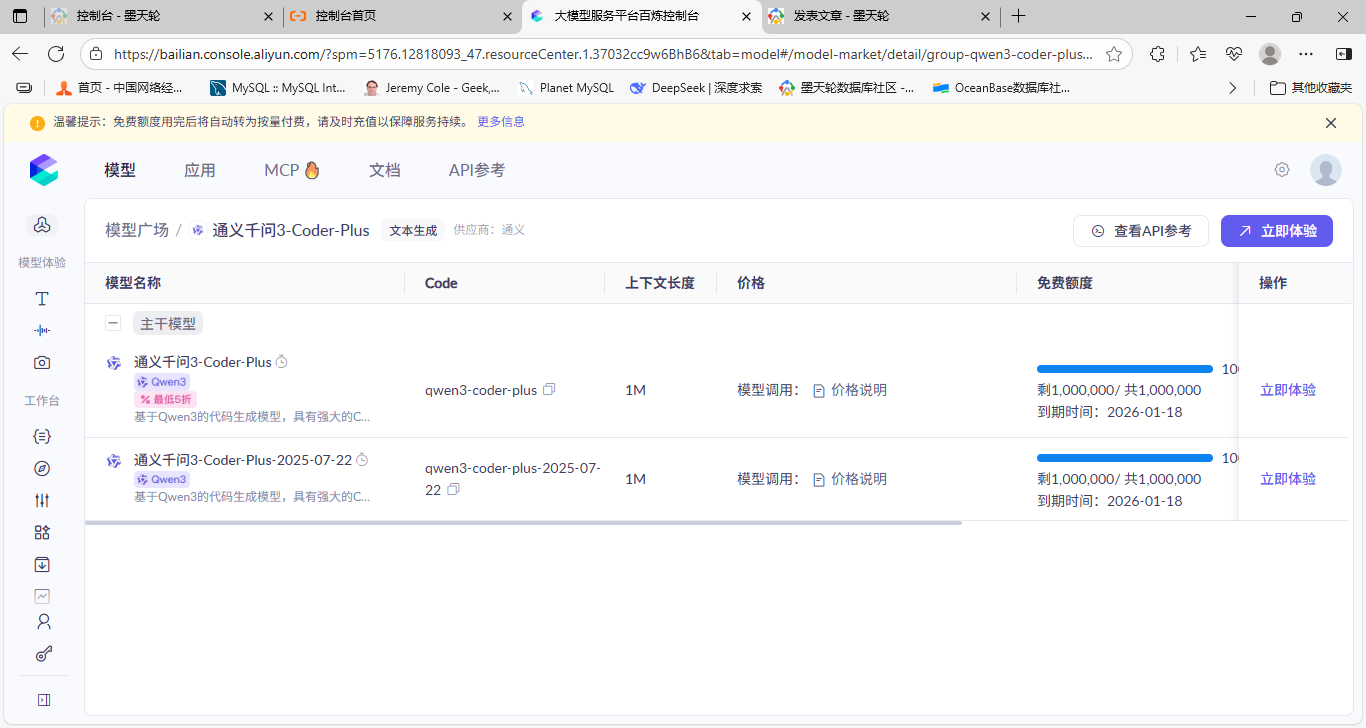
Task: Click the table horizontal scrollbar
Action: (x=523, y=522)
